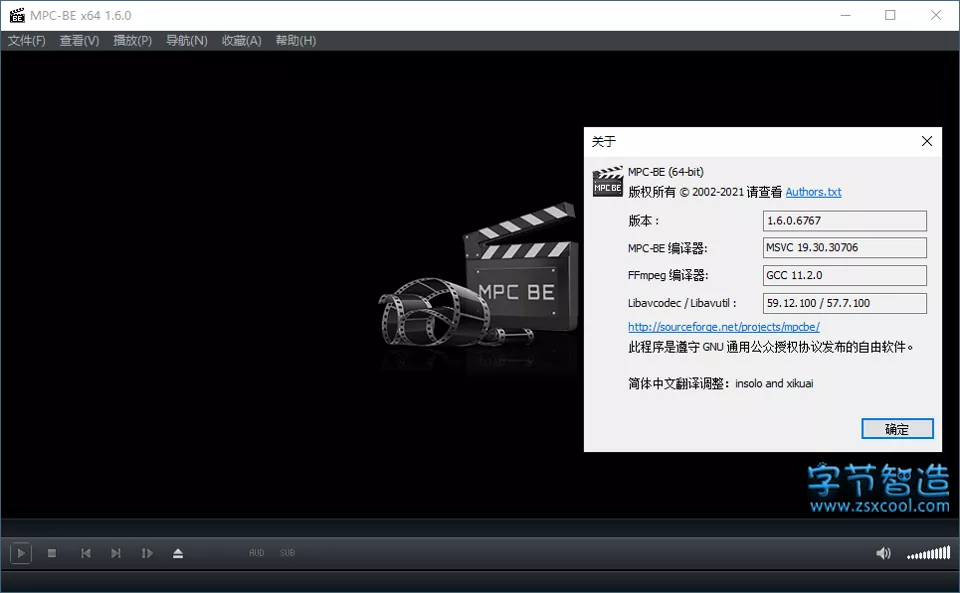Click the Libavcodec version field 59.12.100
960x593 pixels.
click(x=844, y=303)
